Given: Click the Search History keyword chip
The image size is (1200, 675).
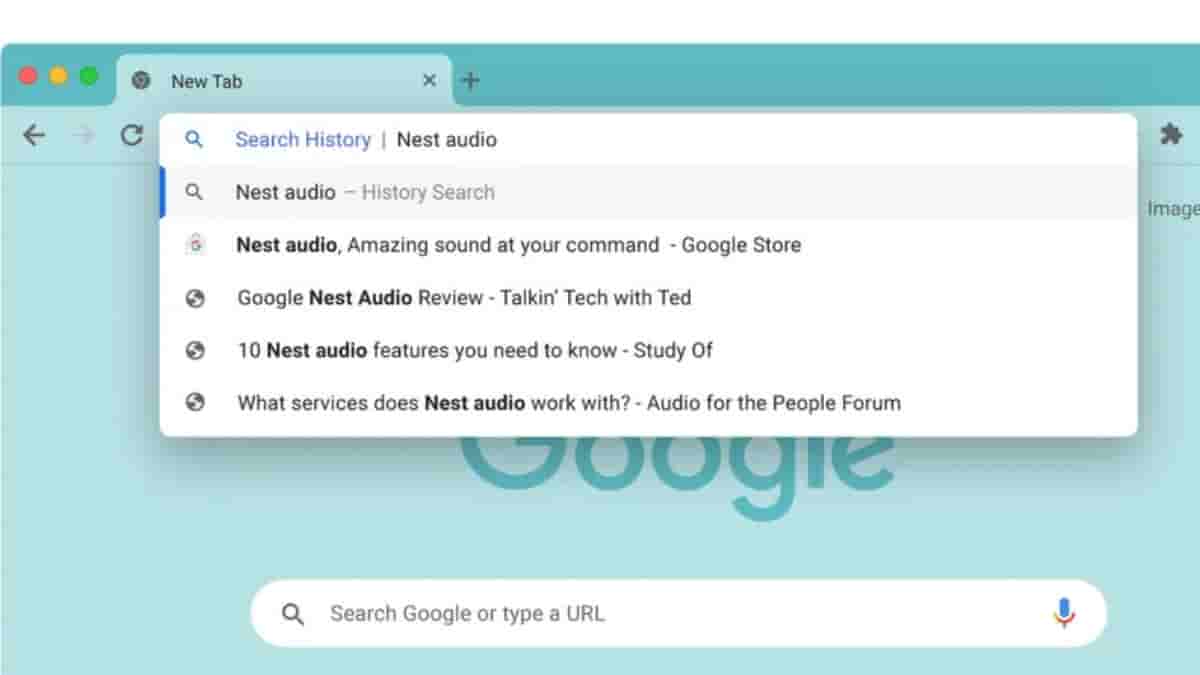Looking at the screenshot, I should click(x=303, y=140).
